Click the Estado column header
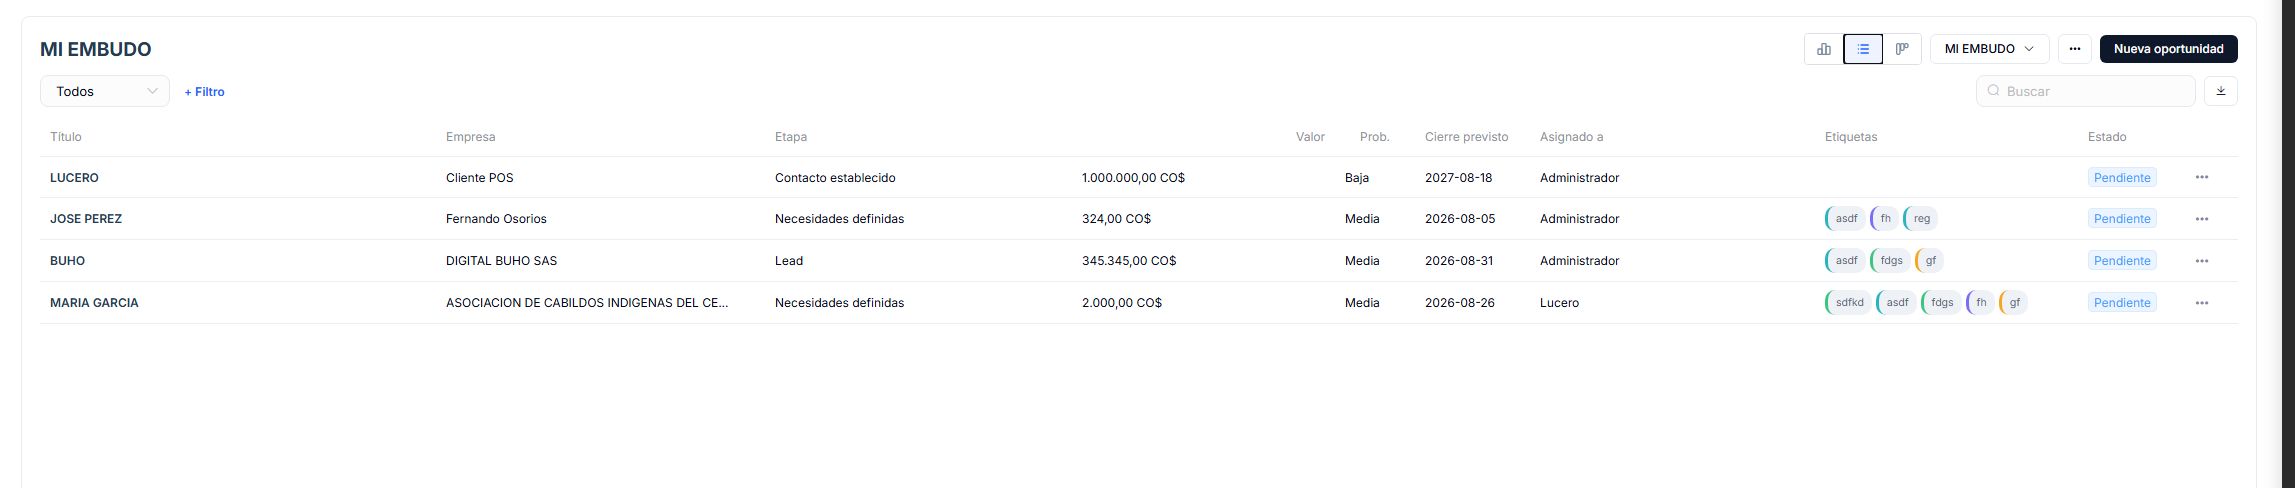Viewport: 2295px width, 488px height. (2107, 137)
